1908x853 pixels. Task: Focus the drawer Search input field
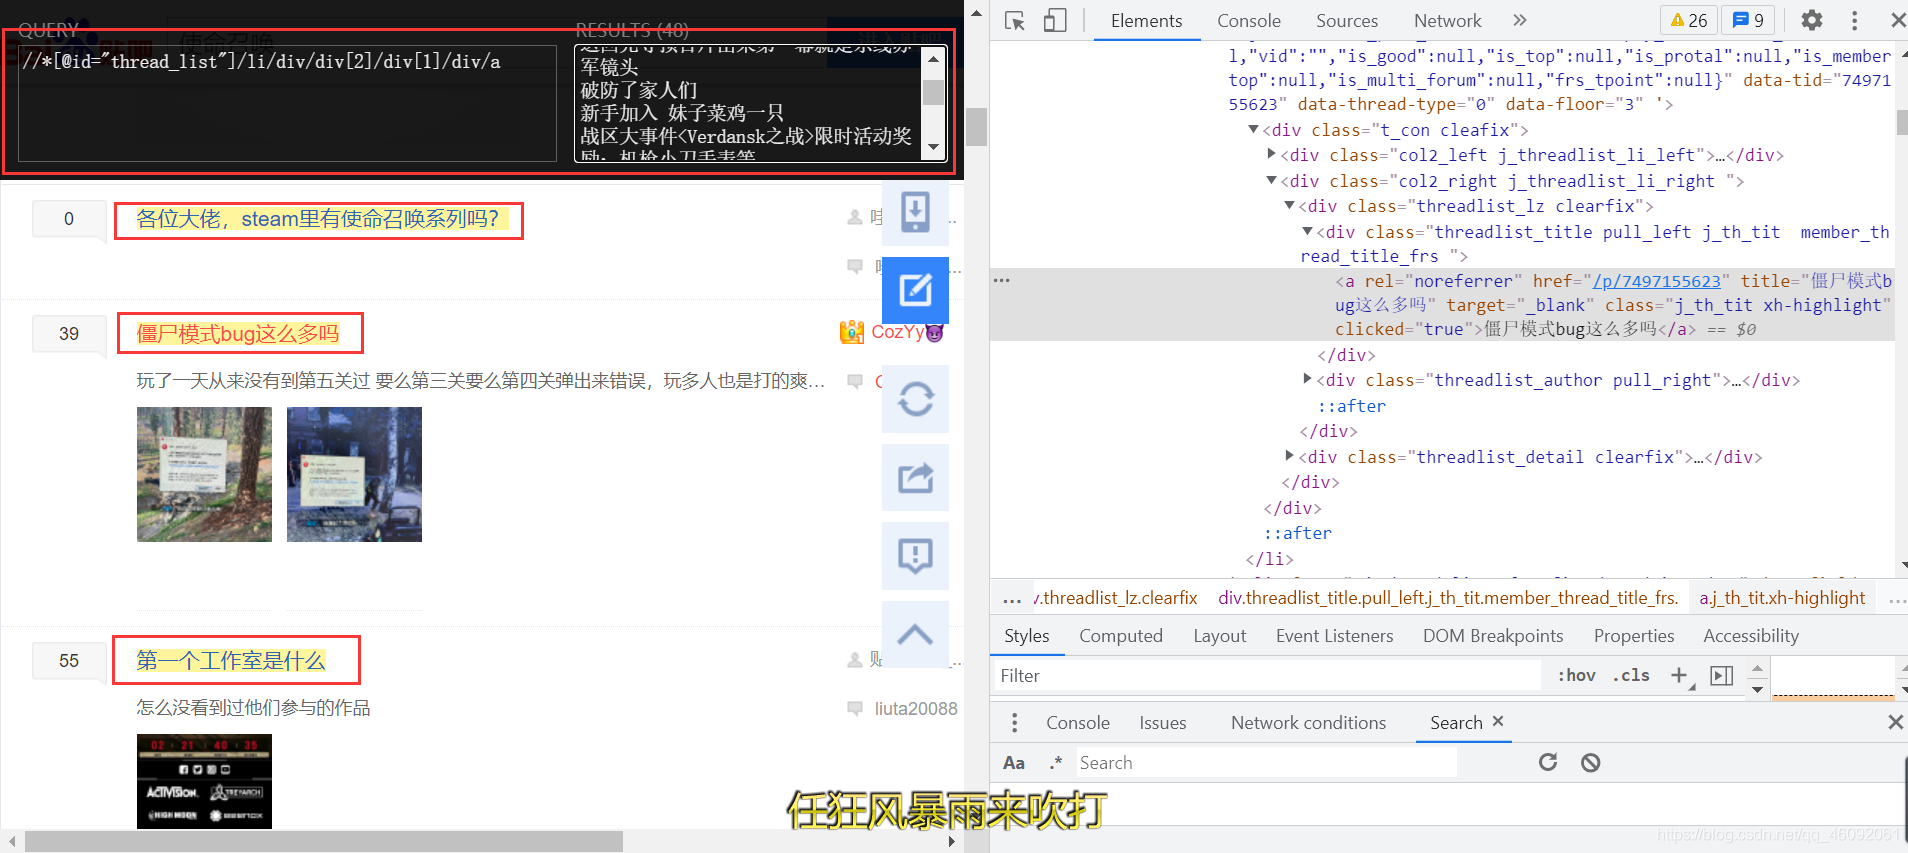coord(1267,763)
